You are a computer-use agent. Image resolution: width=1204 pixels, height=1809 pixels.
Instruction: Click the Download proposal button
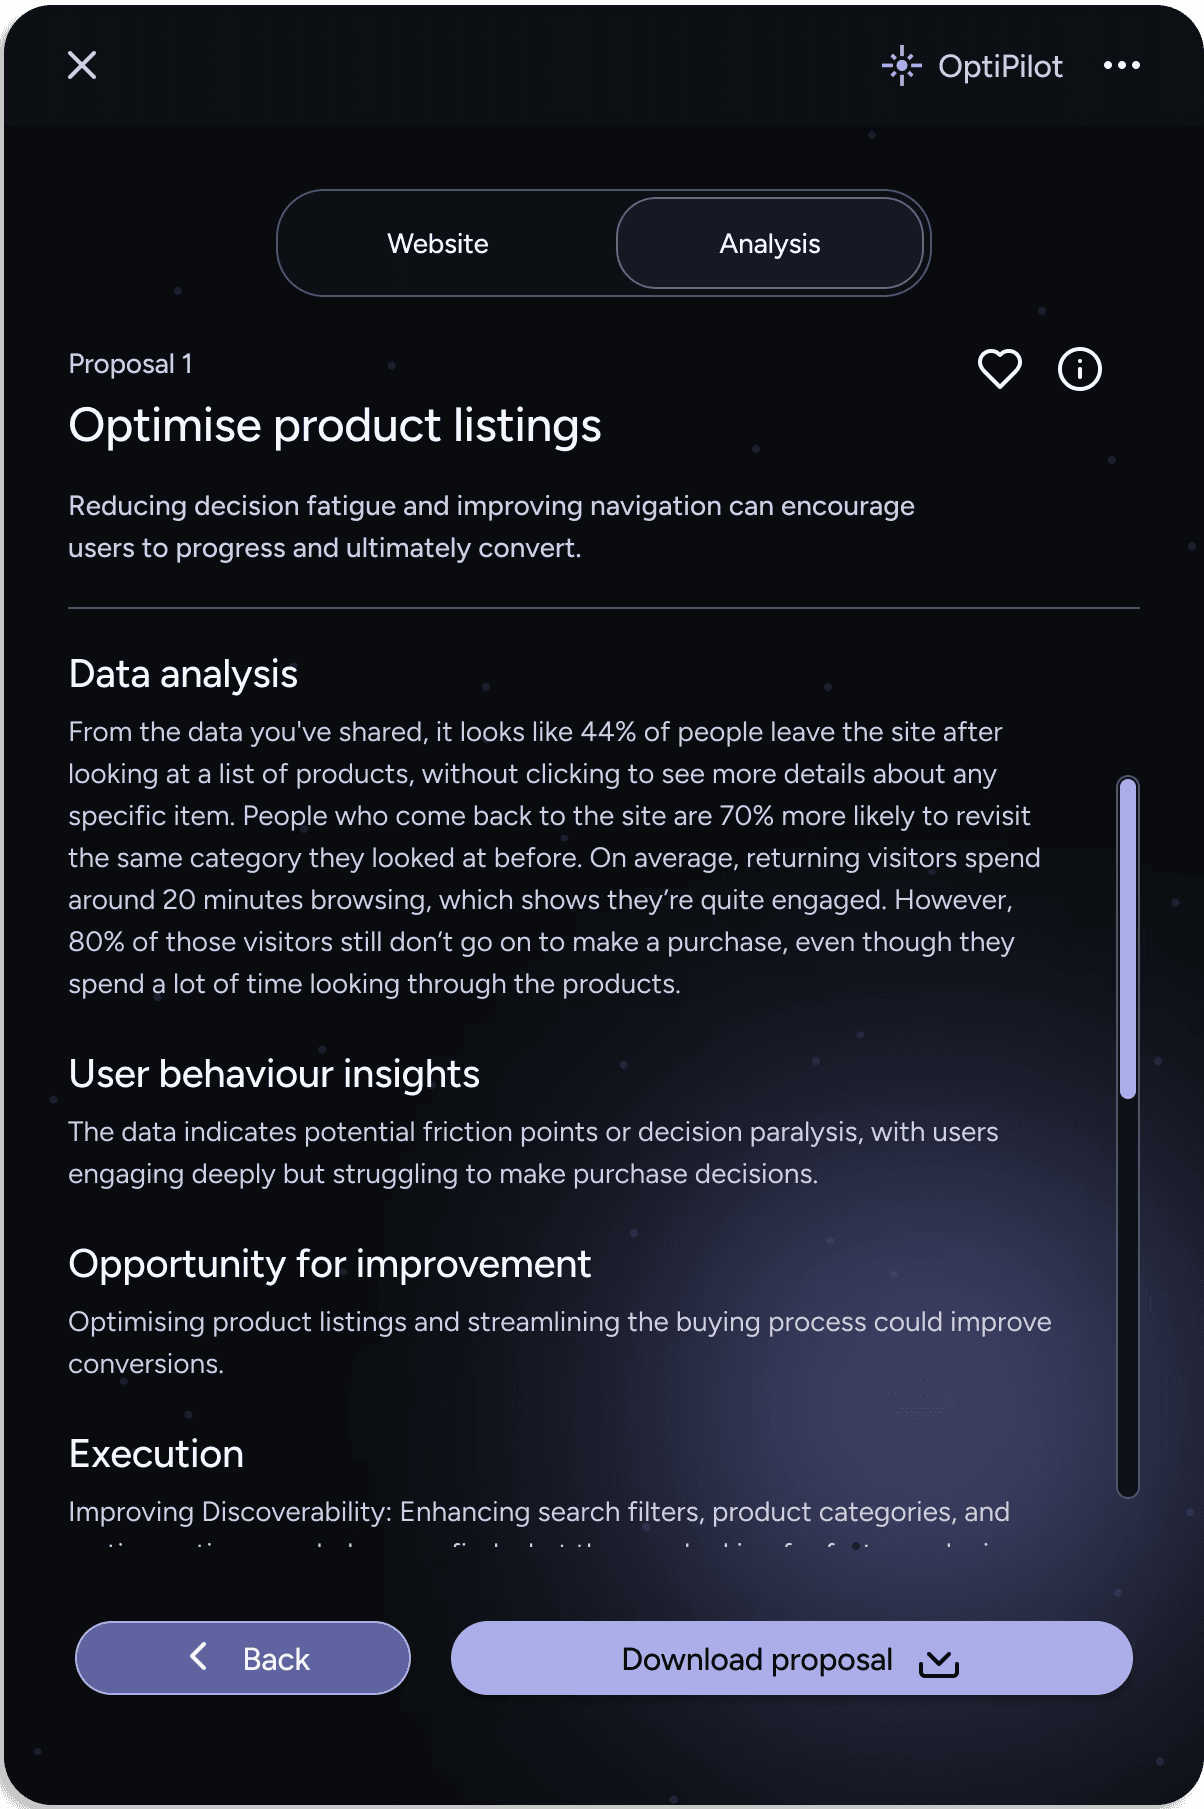792,1658
